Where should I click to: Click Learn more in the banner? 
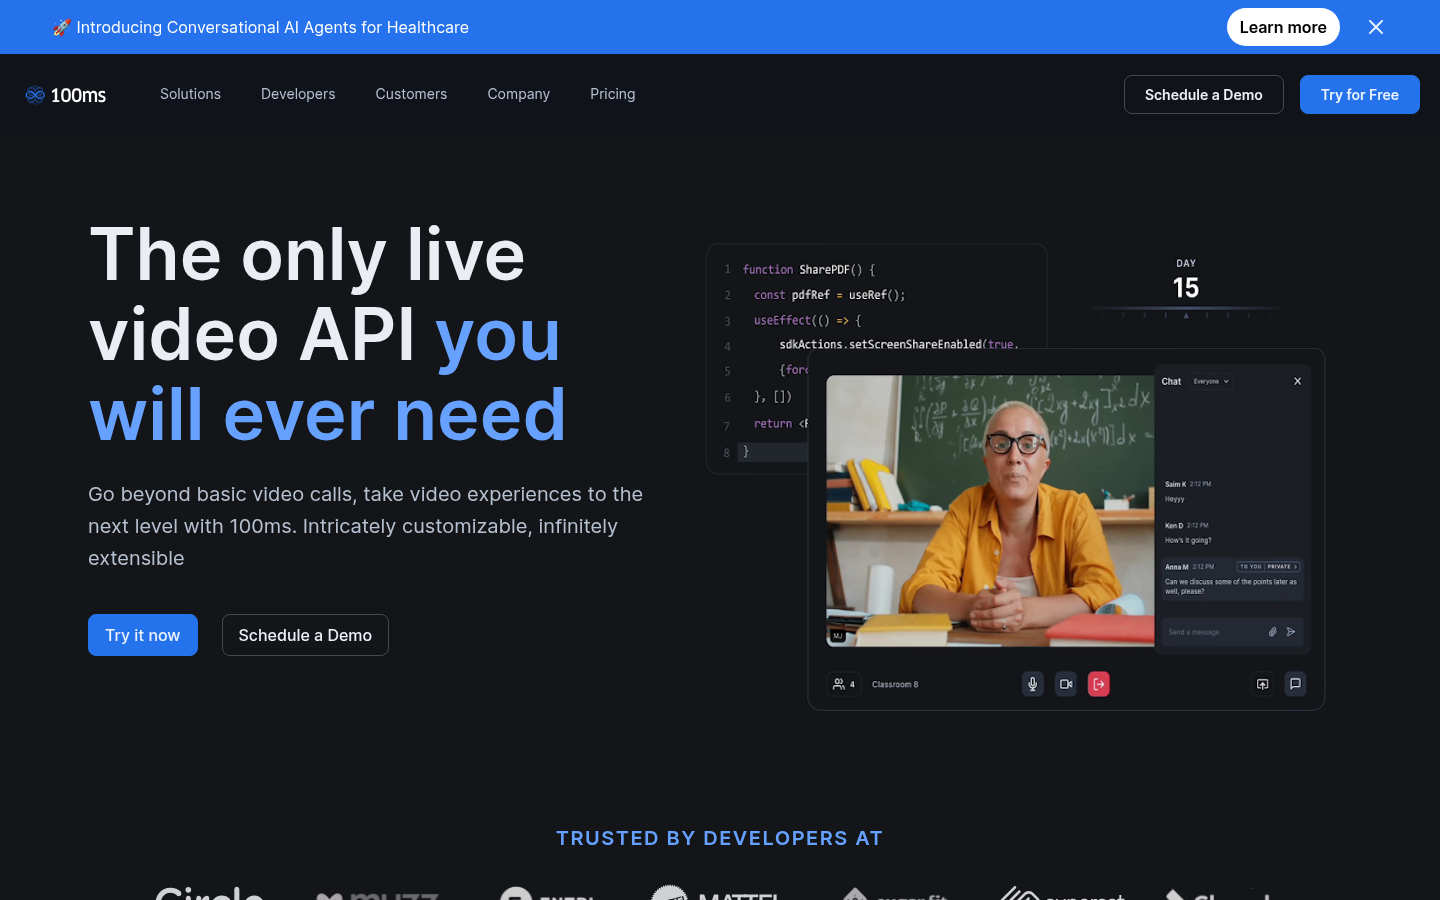(x=1283, y=27)
